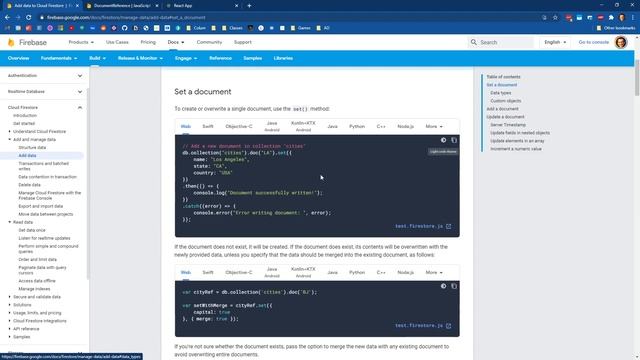Open the Docs dropdown menu
640x360 pixels.
pyautogui.click(x=176, y=42)
